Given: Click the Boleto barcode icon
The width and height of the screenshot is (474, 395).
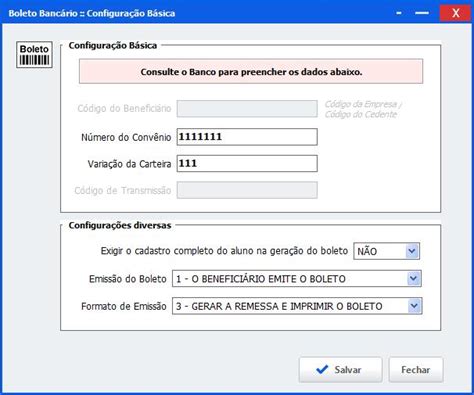Looking at the screenshot, I should point(34,55).
